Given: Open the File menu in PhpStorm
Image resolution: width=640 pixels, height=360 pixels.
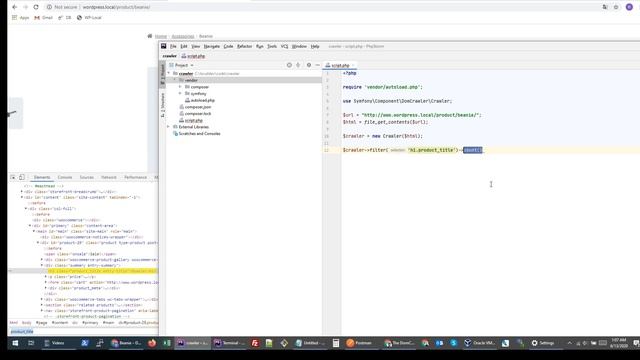Looking at the screenshot, I should click(x=173, y=47).
